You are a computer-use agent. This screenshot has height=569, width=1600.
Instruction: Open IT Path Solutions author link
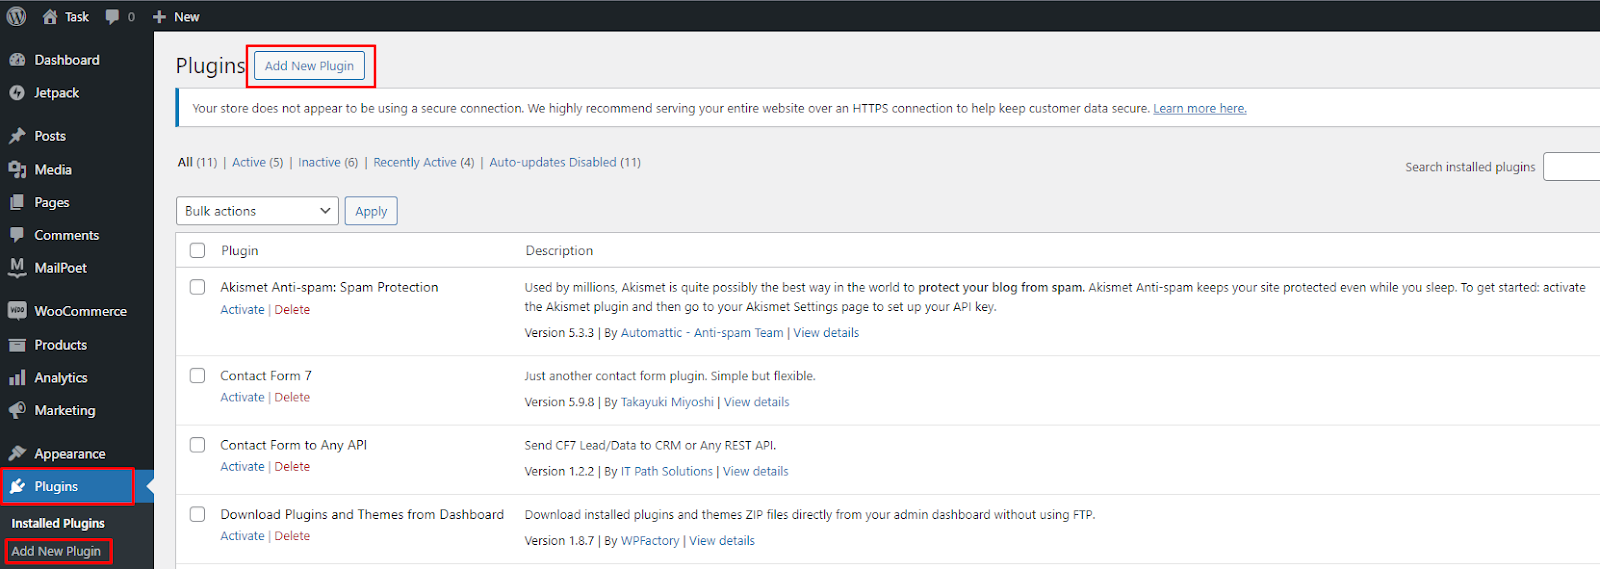tap(667, 471)
